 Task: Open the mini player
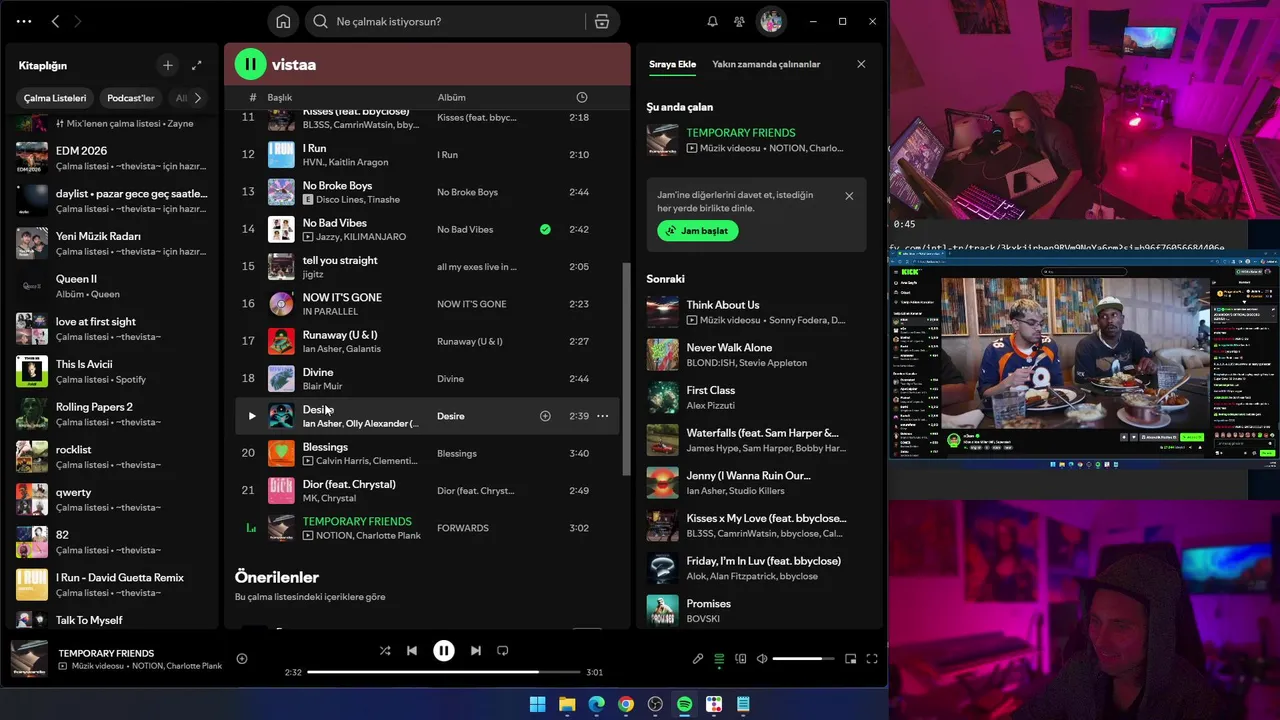point(851,659)
